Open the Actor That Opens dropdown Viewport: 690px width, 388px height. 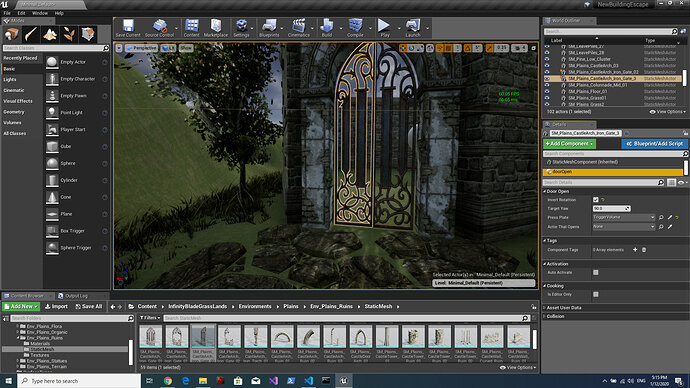pyautogui.click(x=624, y=227)
